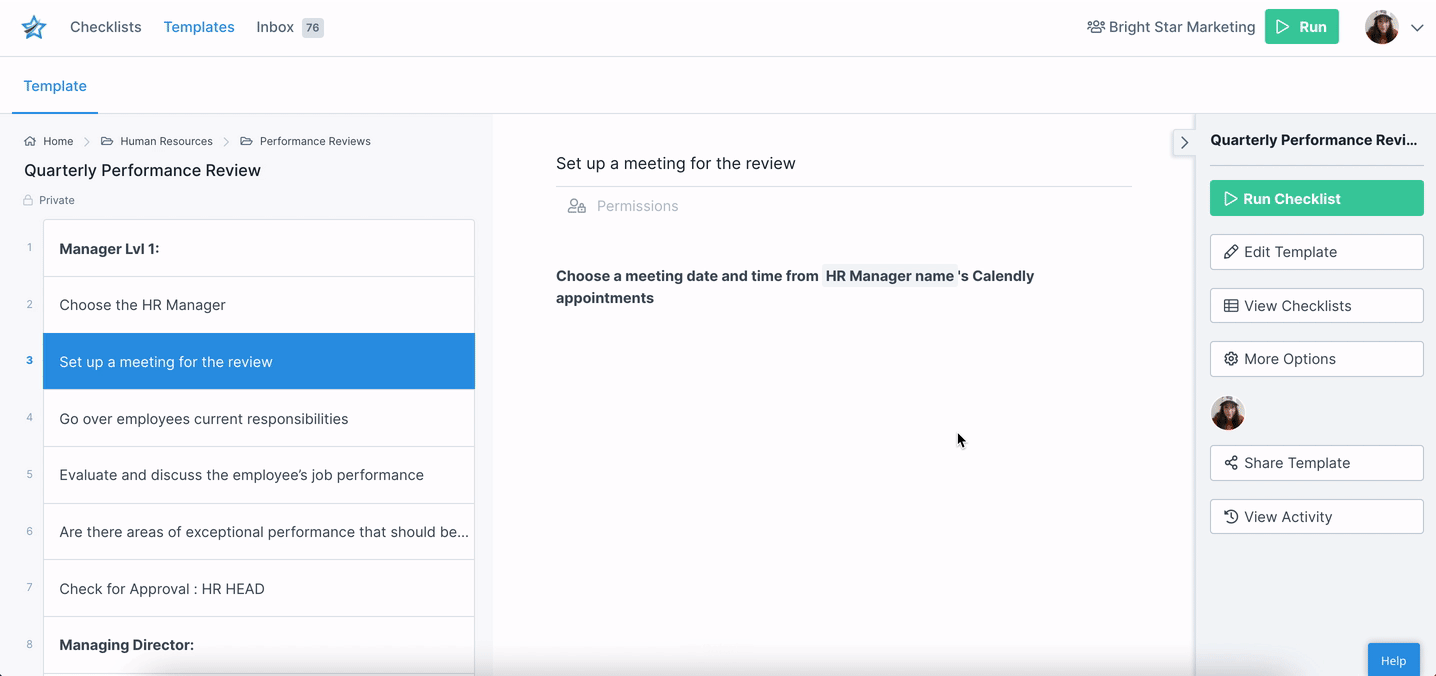Viewport: 1436px width, 676px height.
Task: Open the More Options menu
Action: click(1316, 359)
